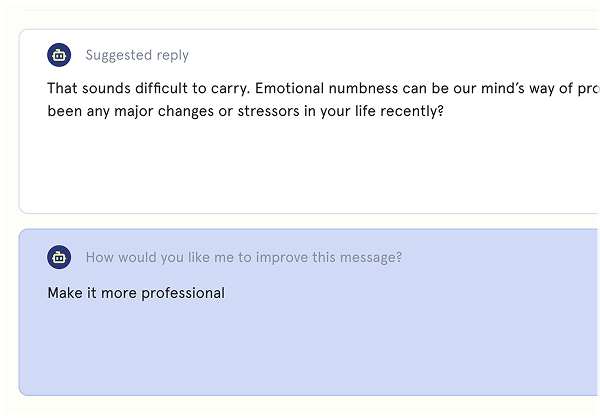Click the word 'That' starting the suggested reply
This screenshot has width=600, height=418.
62,88
